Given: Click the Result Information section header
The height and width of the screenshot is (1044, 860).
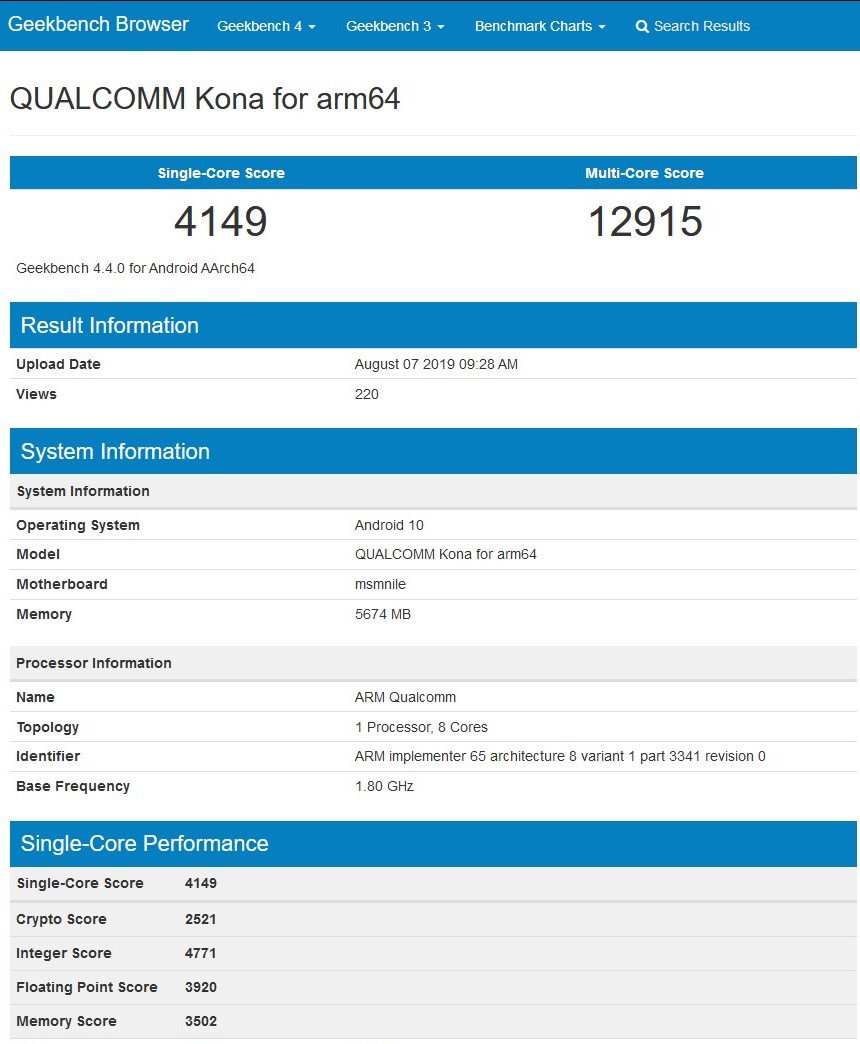Looking at the screenshot, I should pyautogui.click(x=433, y=325).
